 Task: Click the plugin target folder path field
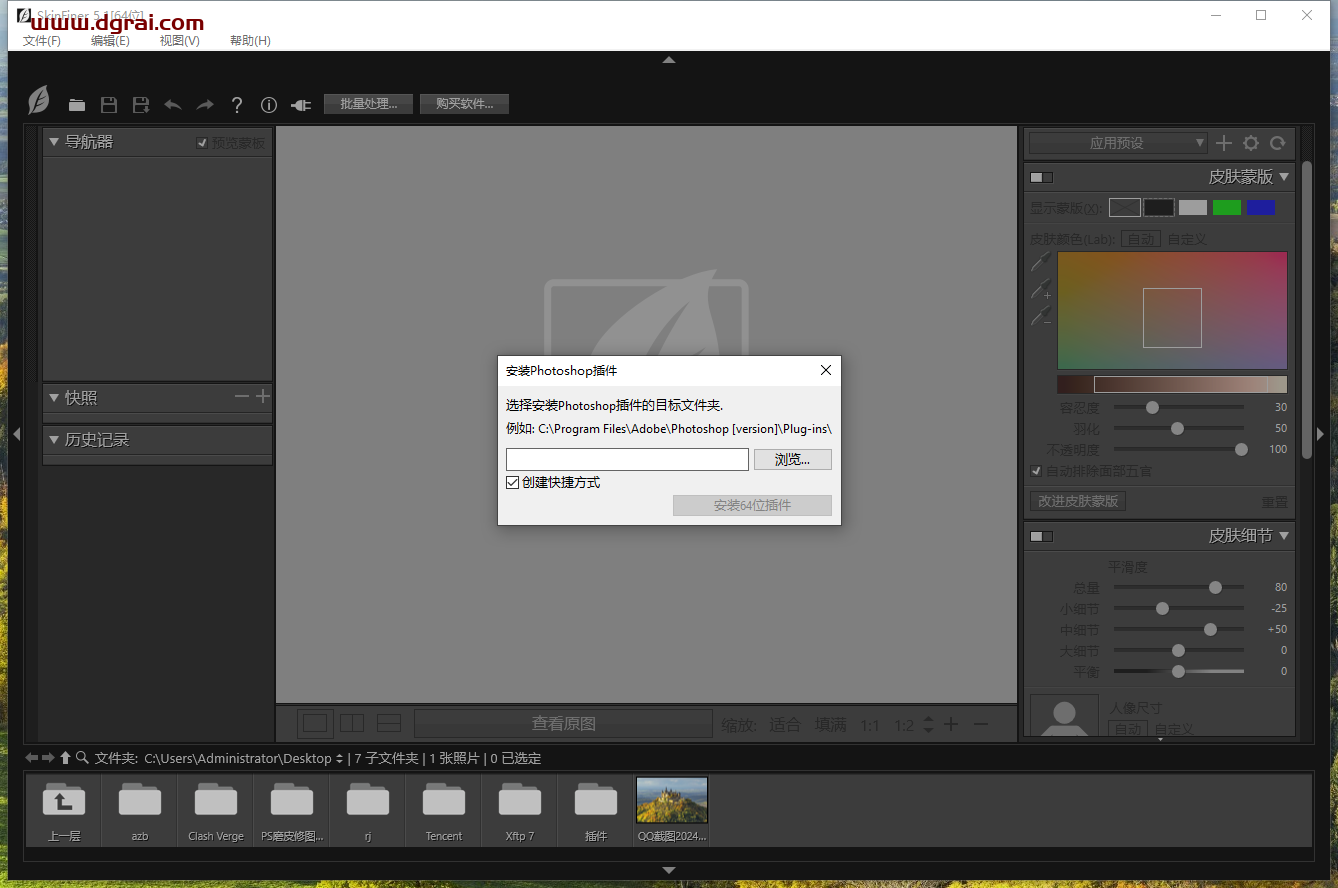(x=627, y=459)
